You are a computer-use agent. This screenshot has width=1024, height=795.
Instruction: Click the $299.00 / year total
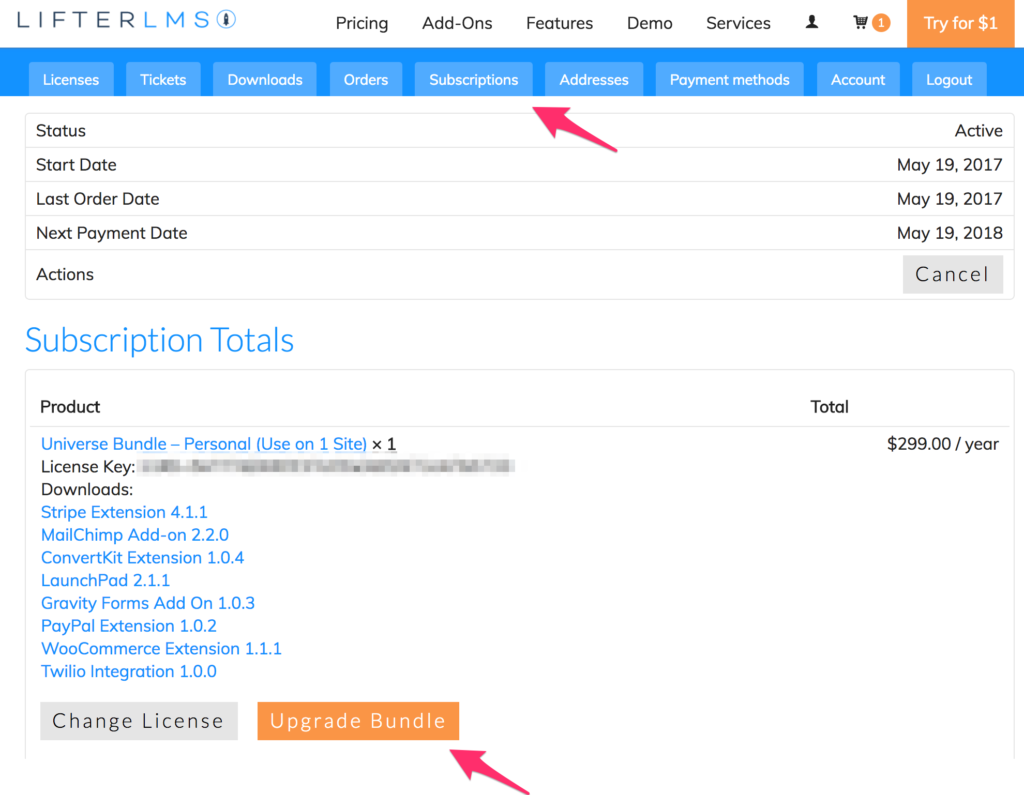[942, 444]
